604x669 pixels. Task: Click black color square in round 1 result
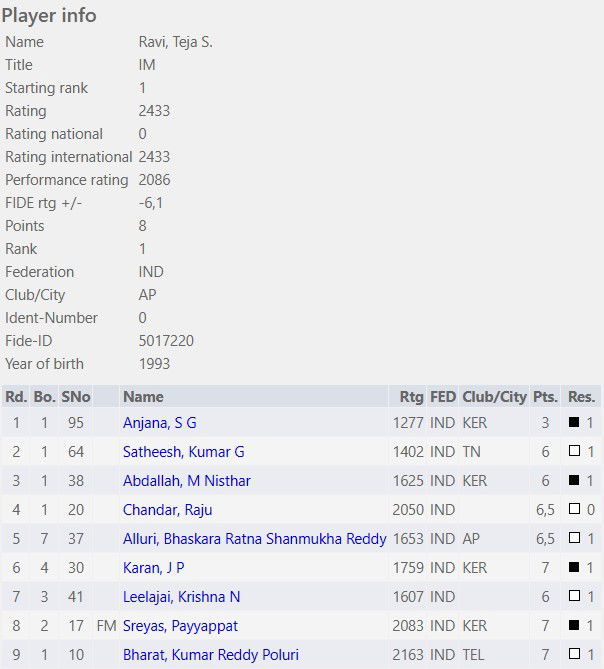(574, 423)
